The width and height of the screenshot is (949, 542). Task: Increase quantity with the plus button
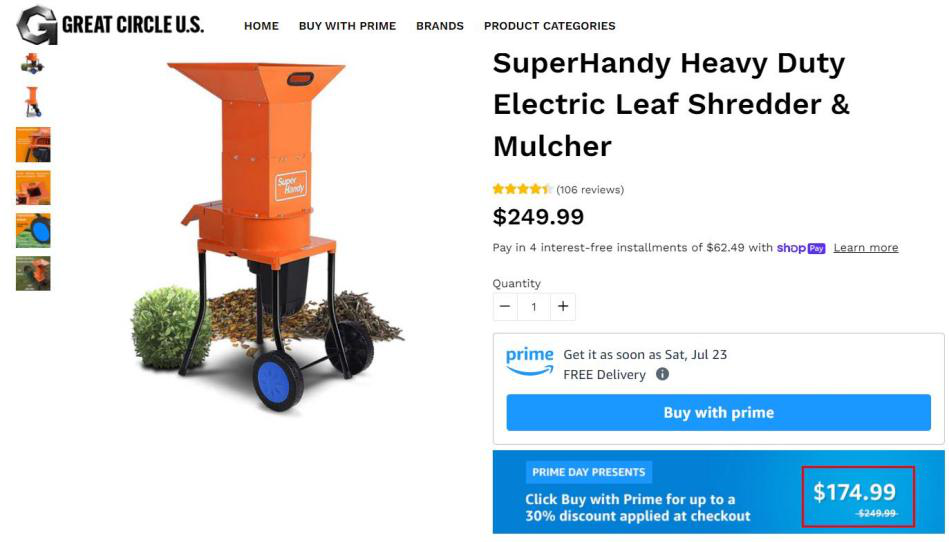pyautogui.click(x=563, y=306)
